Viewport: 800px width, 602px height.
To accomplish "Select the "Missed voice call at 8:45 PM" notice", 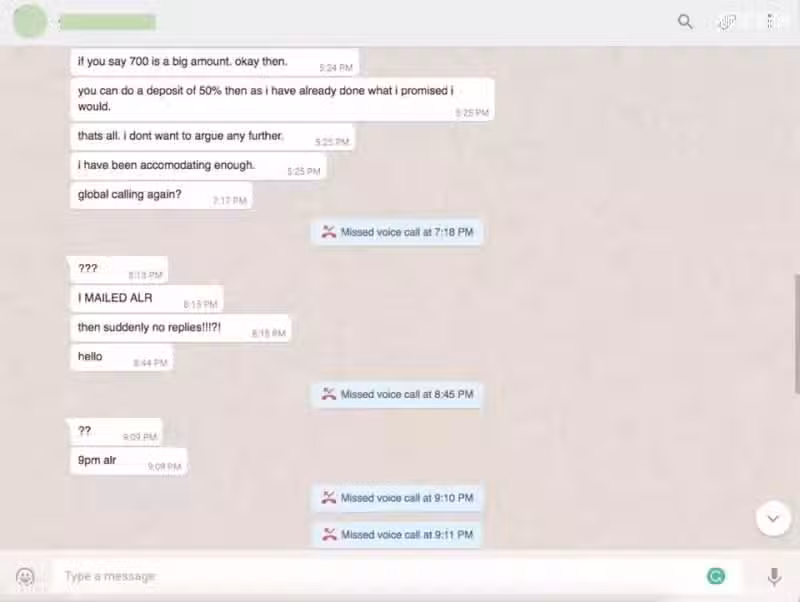I will click(x=397, y=394).
